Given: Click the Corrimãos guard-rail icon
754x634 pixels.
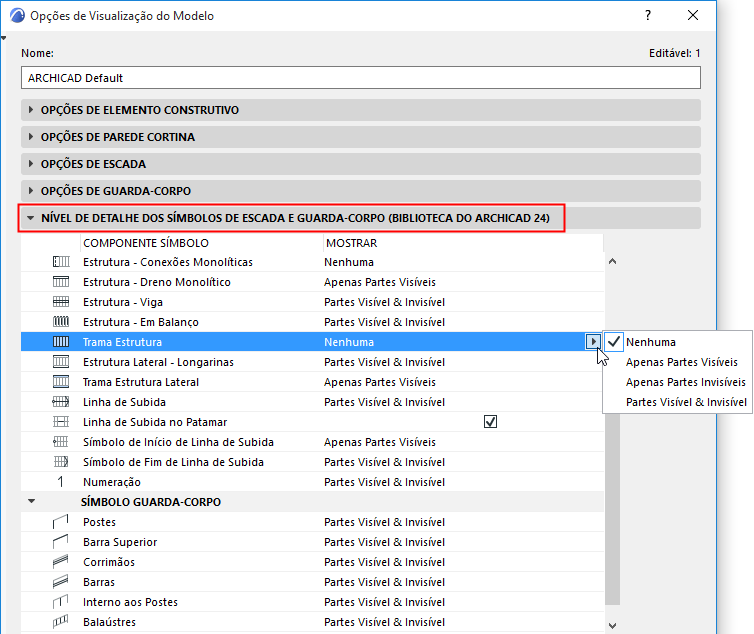Looking at the screenshot, I should coord(61,562).
